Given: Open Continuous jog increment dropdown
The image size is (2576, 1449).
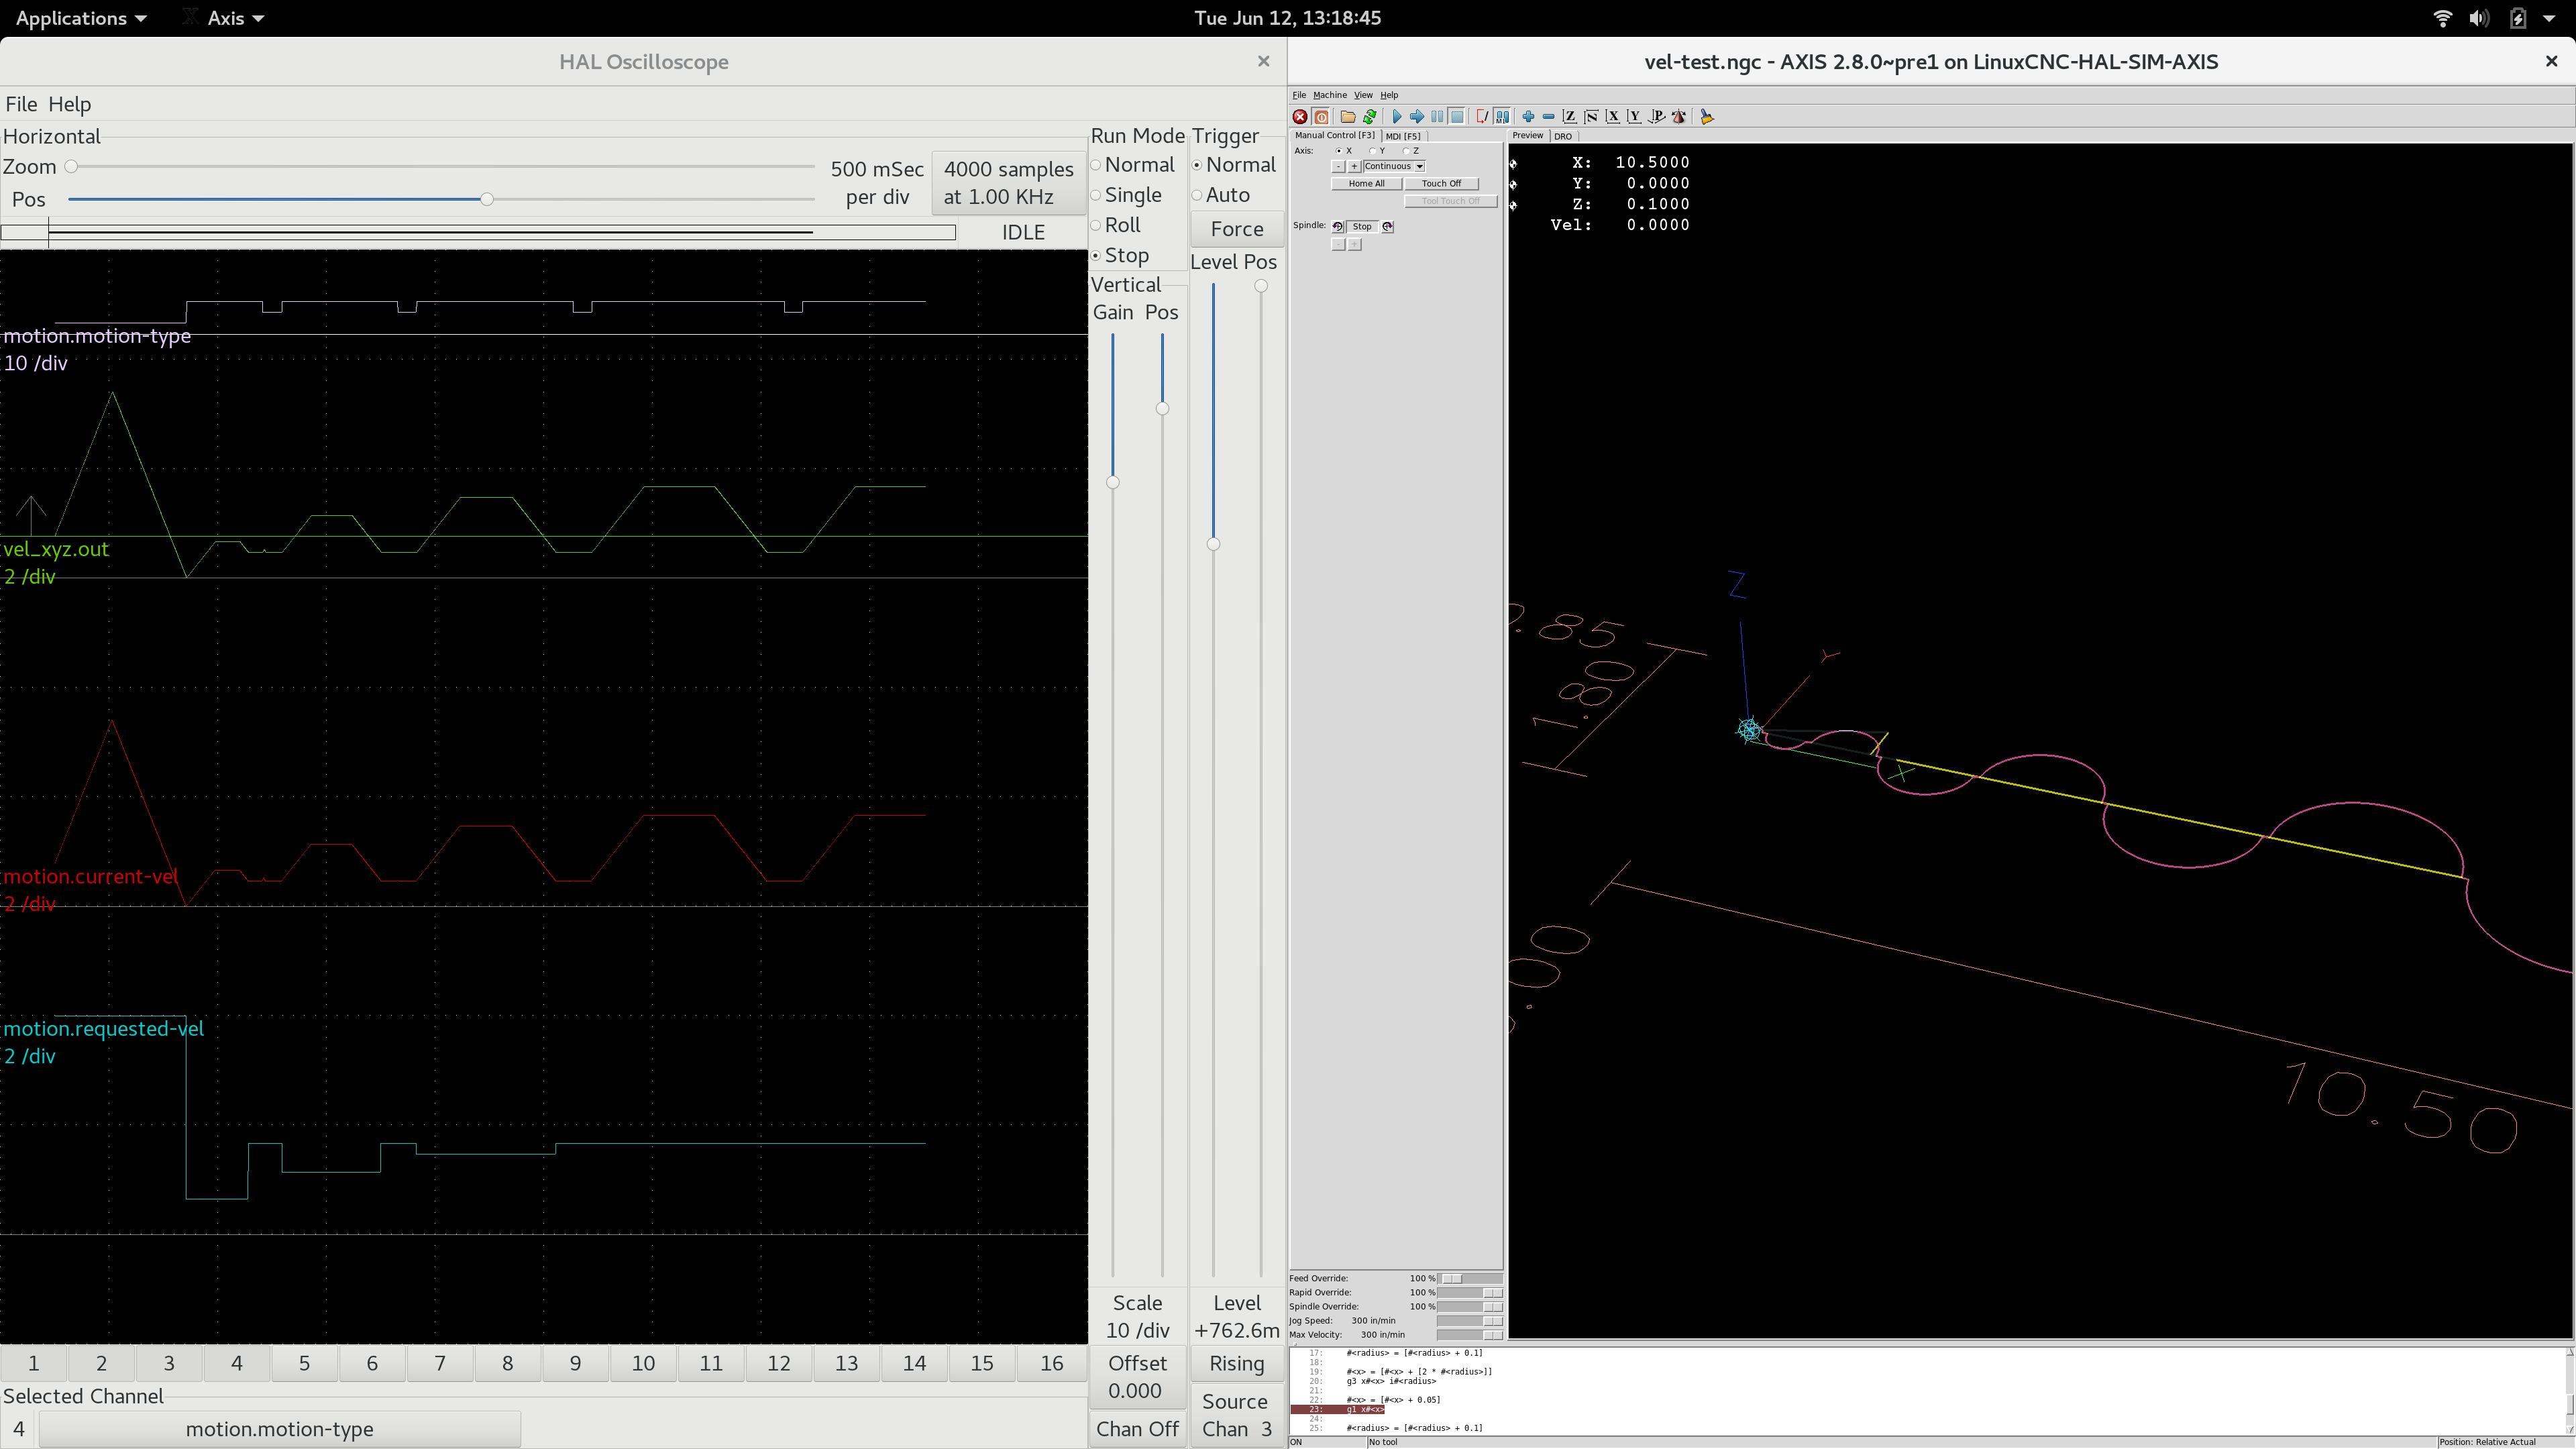Looking at the screenshot, I should (x=1394, y=166).
